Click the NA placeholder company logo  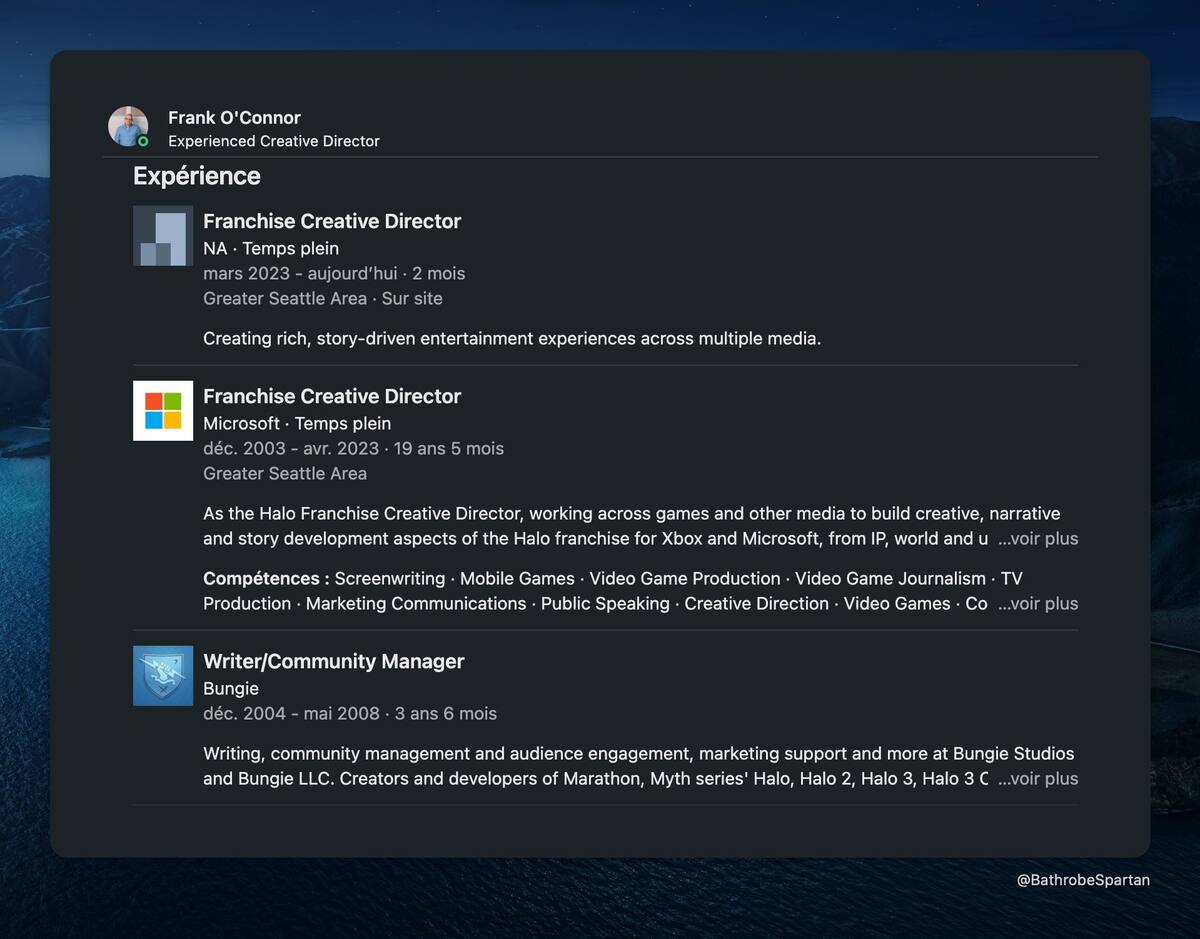point(163,235)
